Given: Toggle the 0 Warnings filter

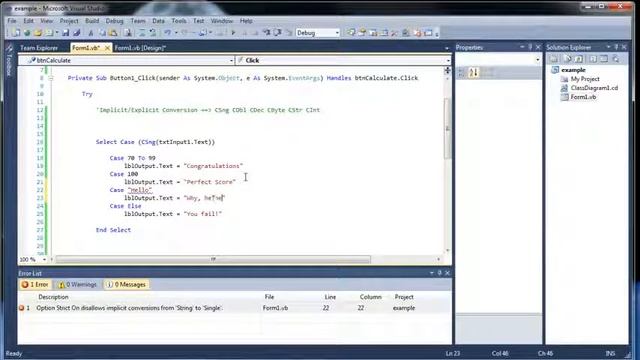Looking at the screenshot, I should click(78, 284).
